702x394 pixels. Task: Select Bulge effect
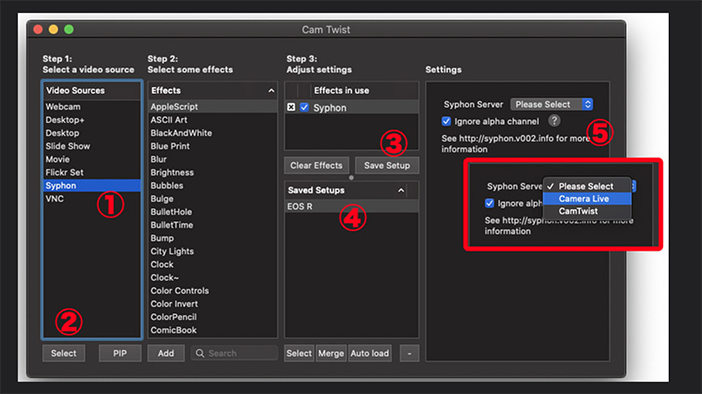pos(213,199)
